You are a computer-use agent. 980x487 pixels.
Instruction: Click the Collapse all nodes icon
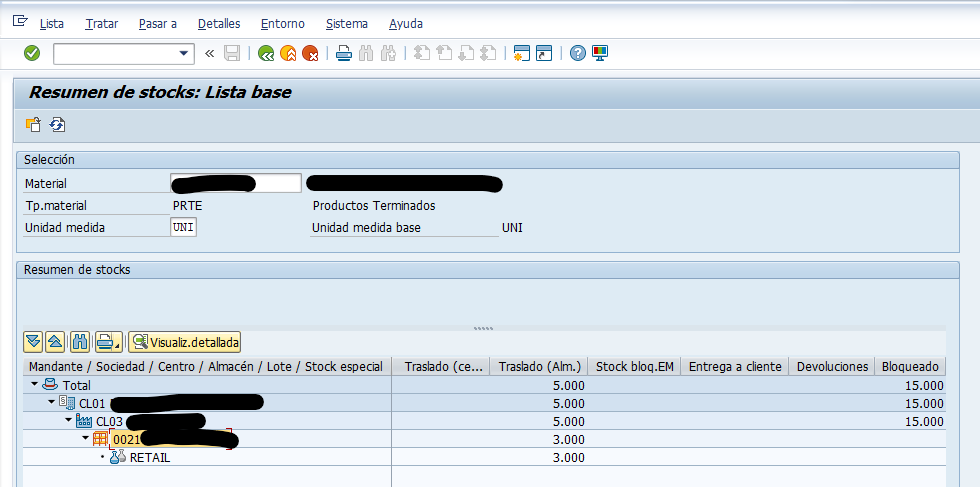56,342
